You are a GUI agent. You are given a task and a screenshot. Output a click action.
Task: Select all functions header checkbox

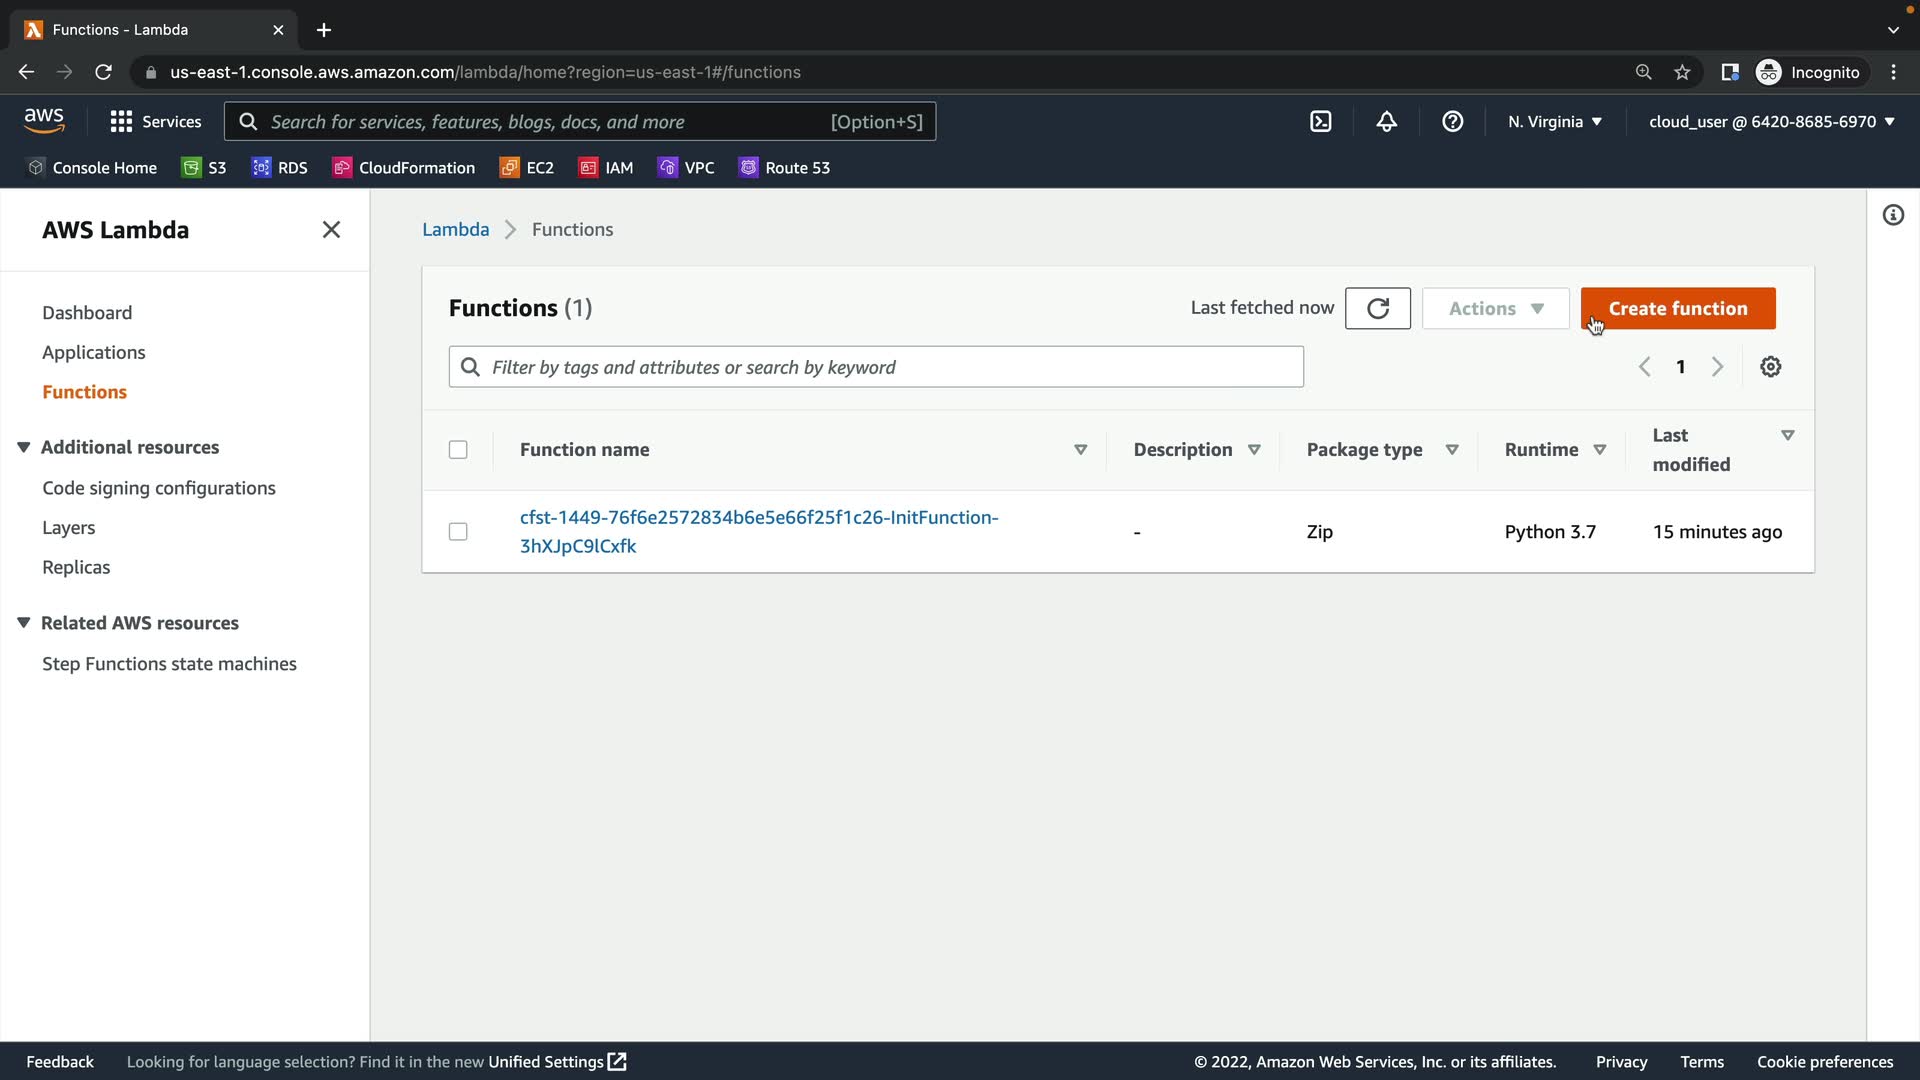point(458,450)
